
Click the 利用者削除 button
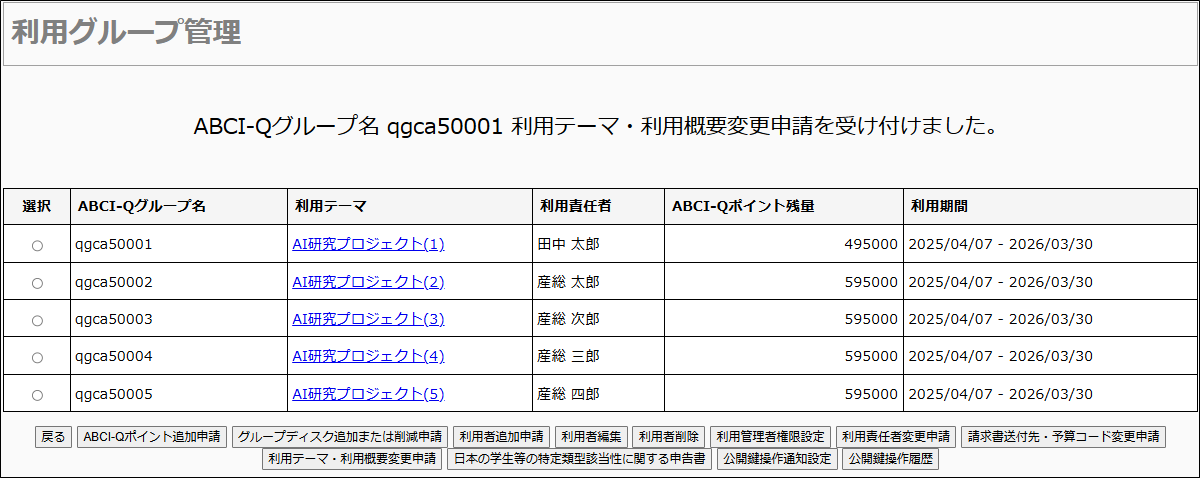[668, 437]
